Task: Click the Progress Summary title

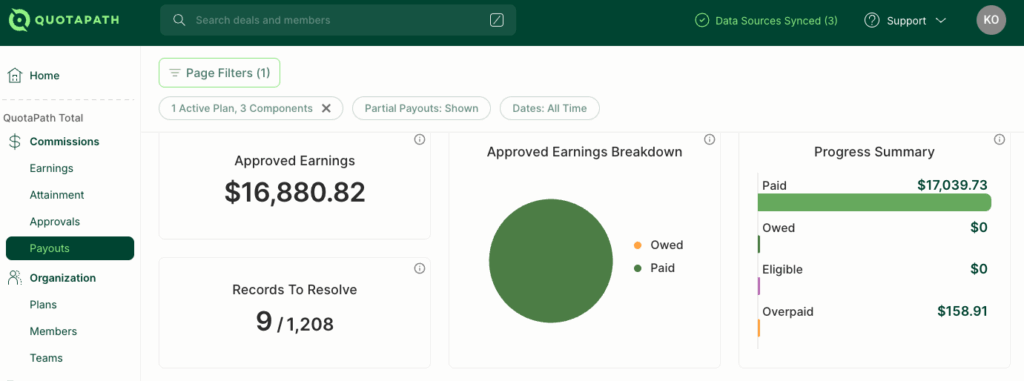Action: (874, 152)
